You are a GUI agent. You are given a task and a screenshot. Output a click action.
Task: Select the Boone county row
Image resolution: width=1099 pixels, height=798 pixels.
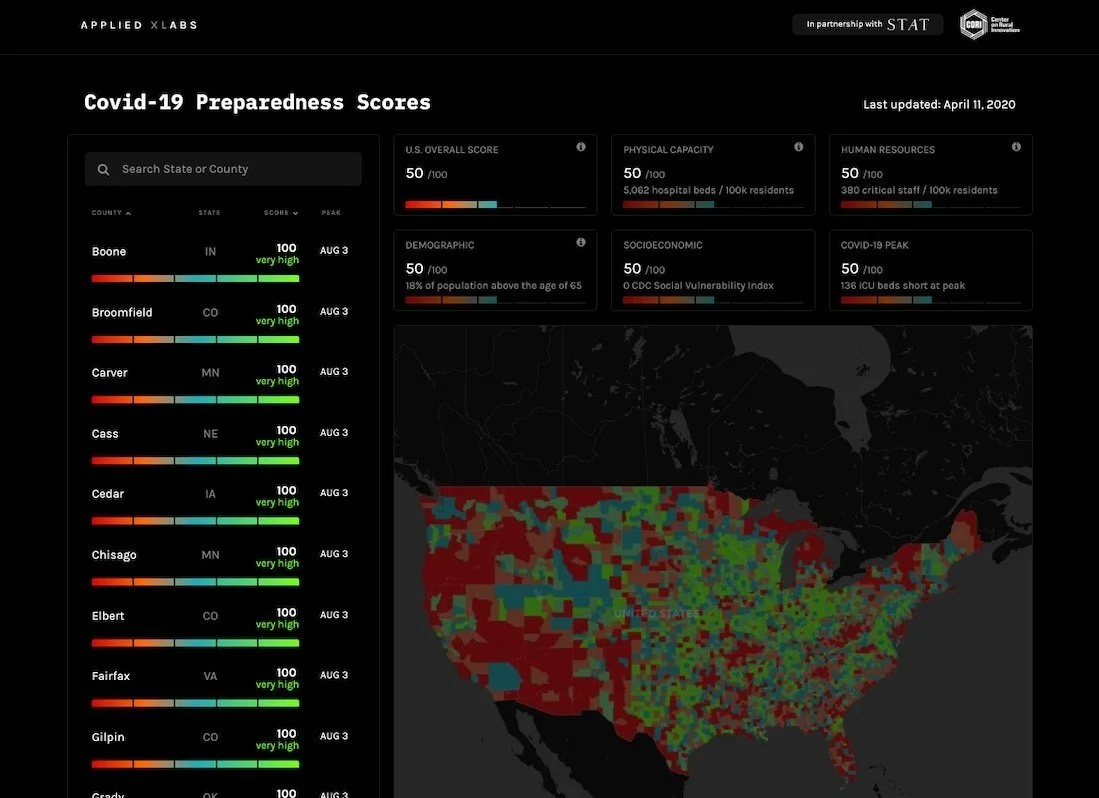[223, 262]
